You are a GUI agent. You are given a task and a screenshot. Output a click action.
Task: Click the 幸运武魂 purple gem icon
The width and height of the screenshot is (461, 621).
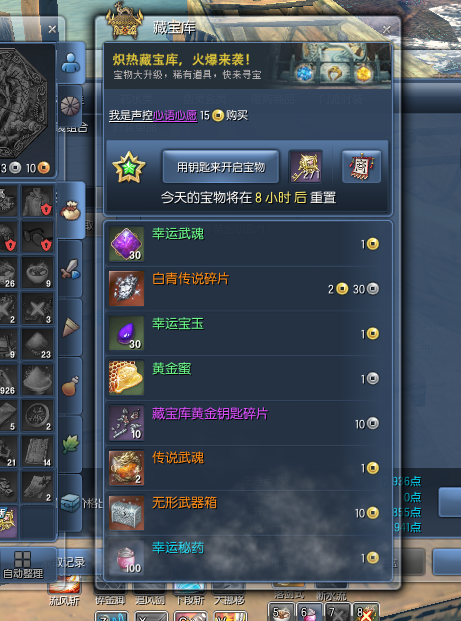[x=126, y=244]
